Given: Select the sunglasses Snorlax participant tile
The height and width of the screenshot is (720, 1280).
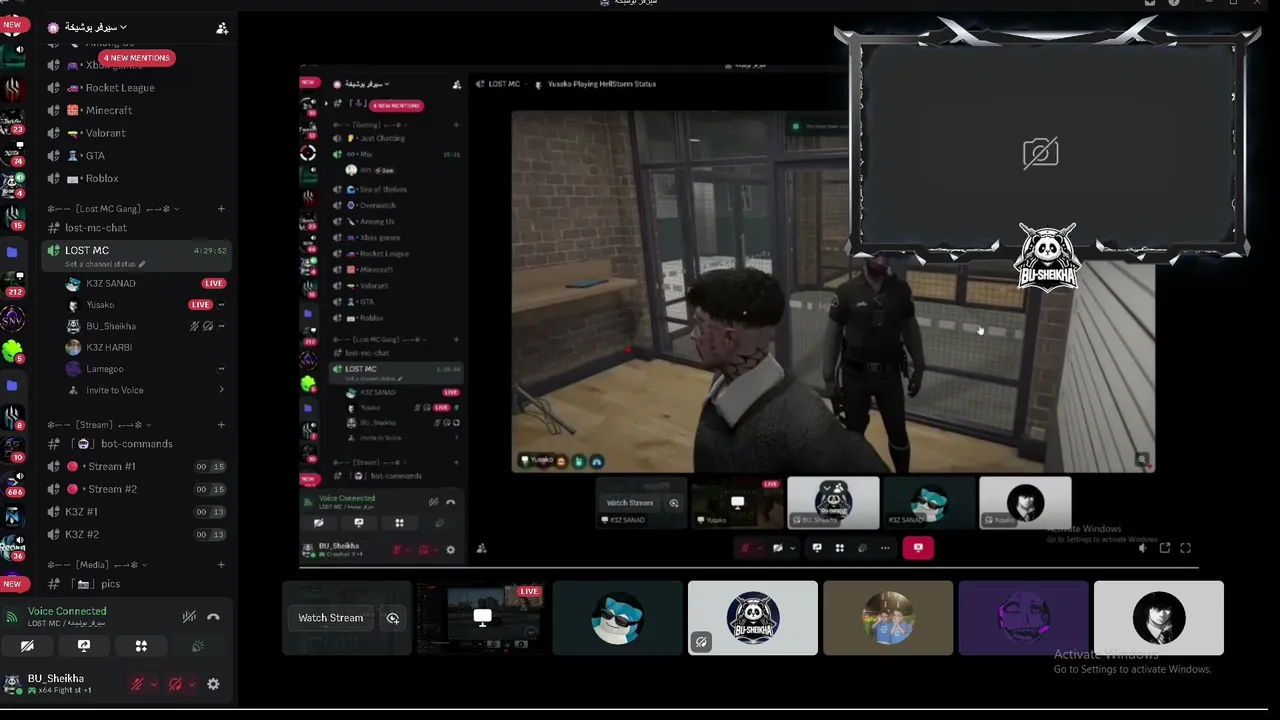Looking at the screenshot, I should 617,618.
